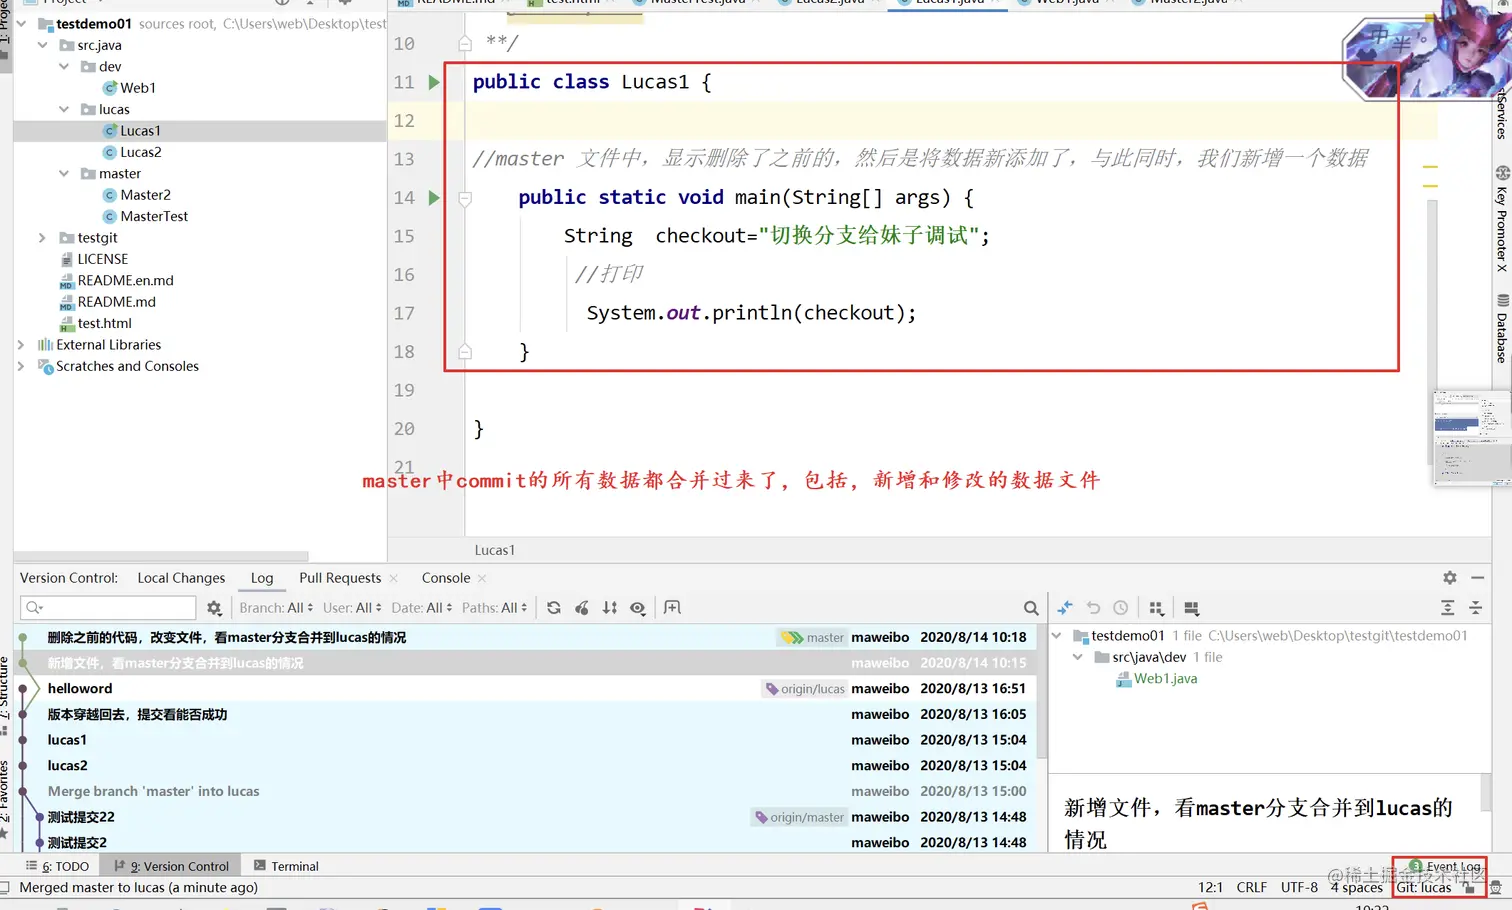Expand all in changed files tree
This screenshot has width=1512, height=910.
1447,608
